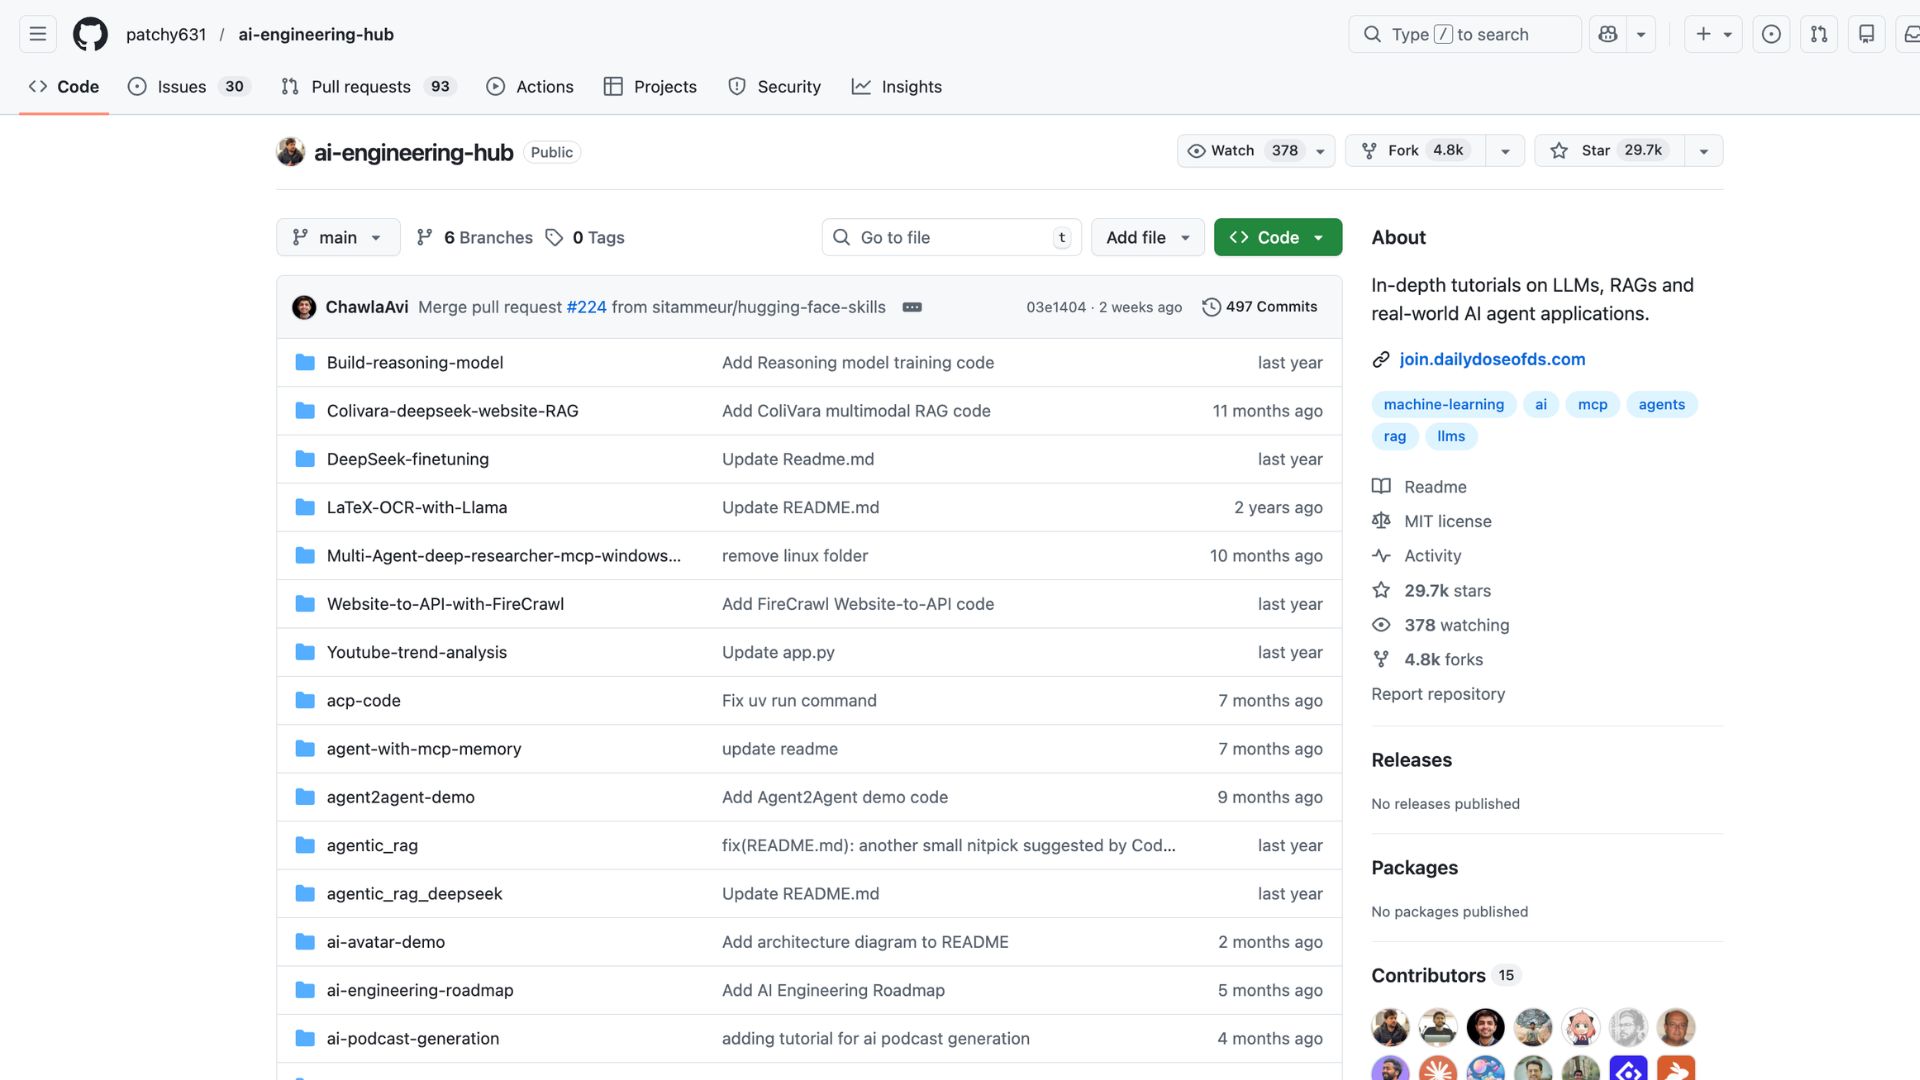Expand the Add file dropdown
Image resolution: width=1920 pixels, height=1080 pixels.
point(1147,237)
